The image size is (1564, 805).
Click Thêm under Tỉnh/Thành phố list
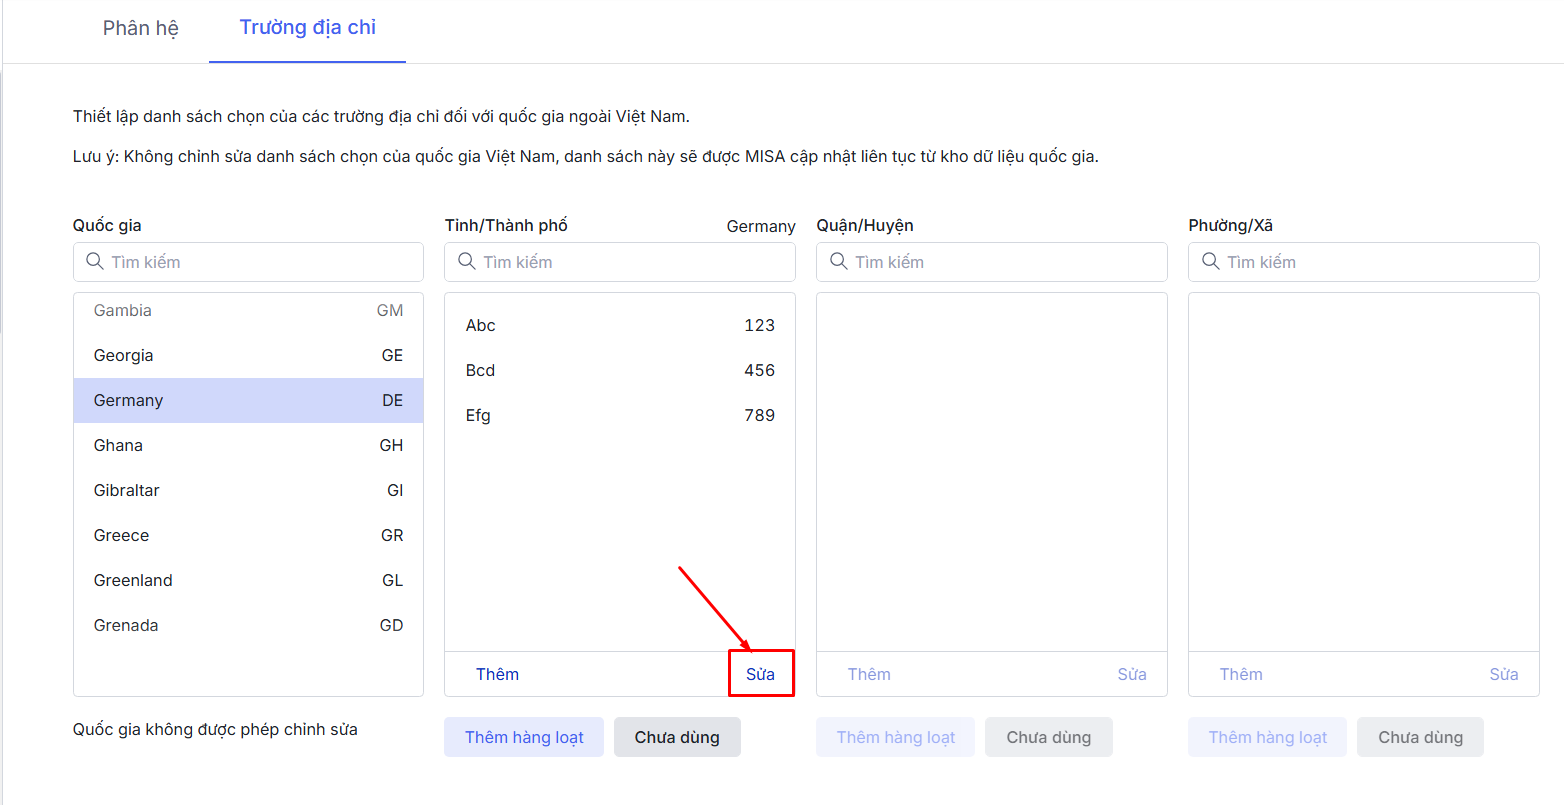[497, 674]
